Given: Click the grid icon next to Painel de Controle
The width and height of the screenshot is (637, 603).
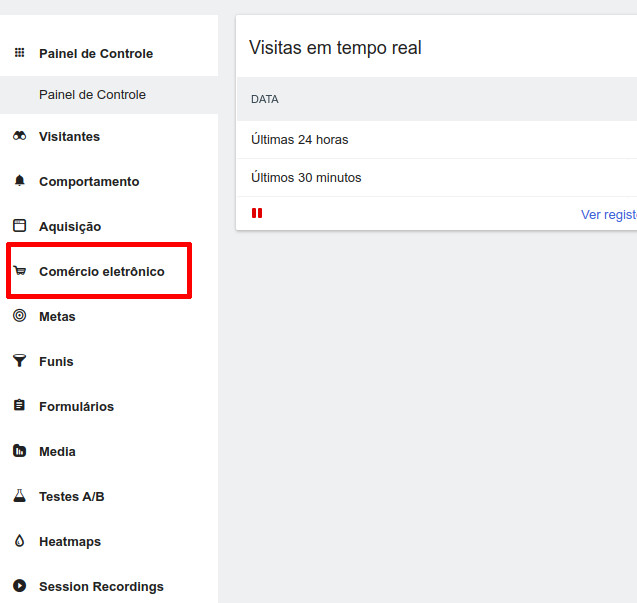Looking at the screenshot, I should tap(19, 53).
